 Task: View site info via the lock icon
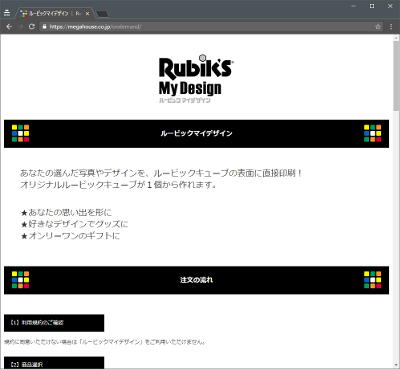pos(44,27)
